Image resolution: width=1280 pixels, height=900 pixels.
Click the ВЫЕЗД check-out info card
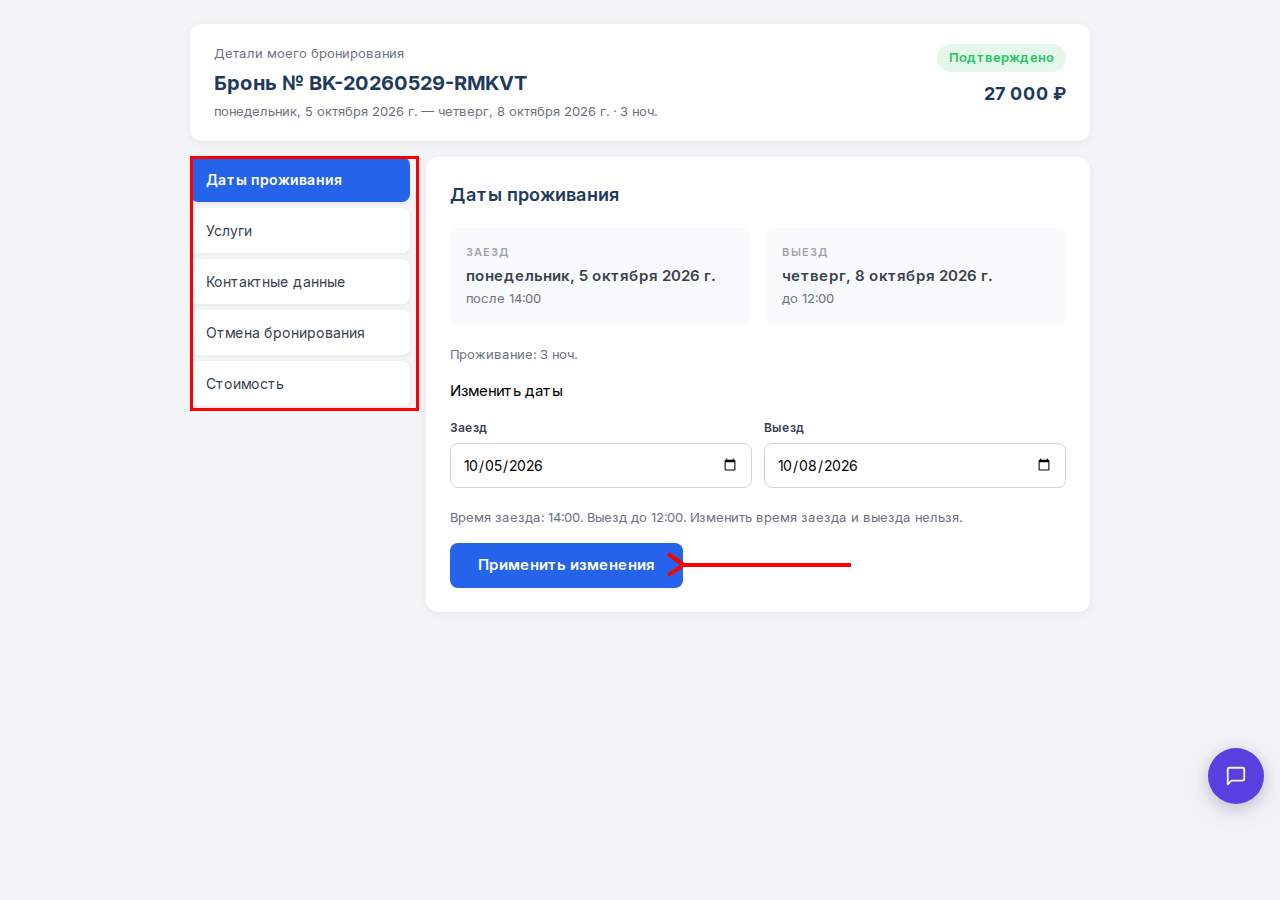[x=916, y=276]
